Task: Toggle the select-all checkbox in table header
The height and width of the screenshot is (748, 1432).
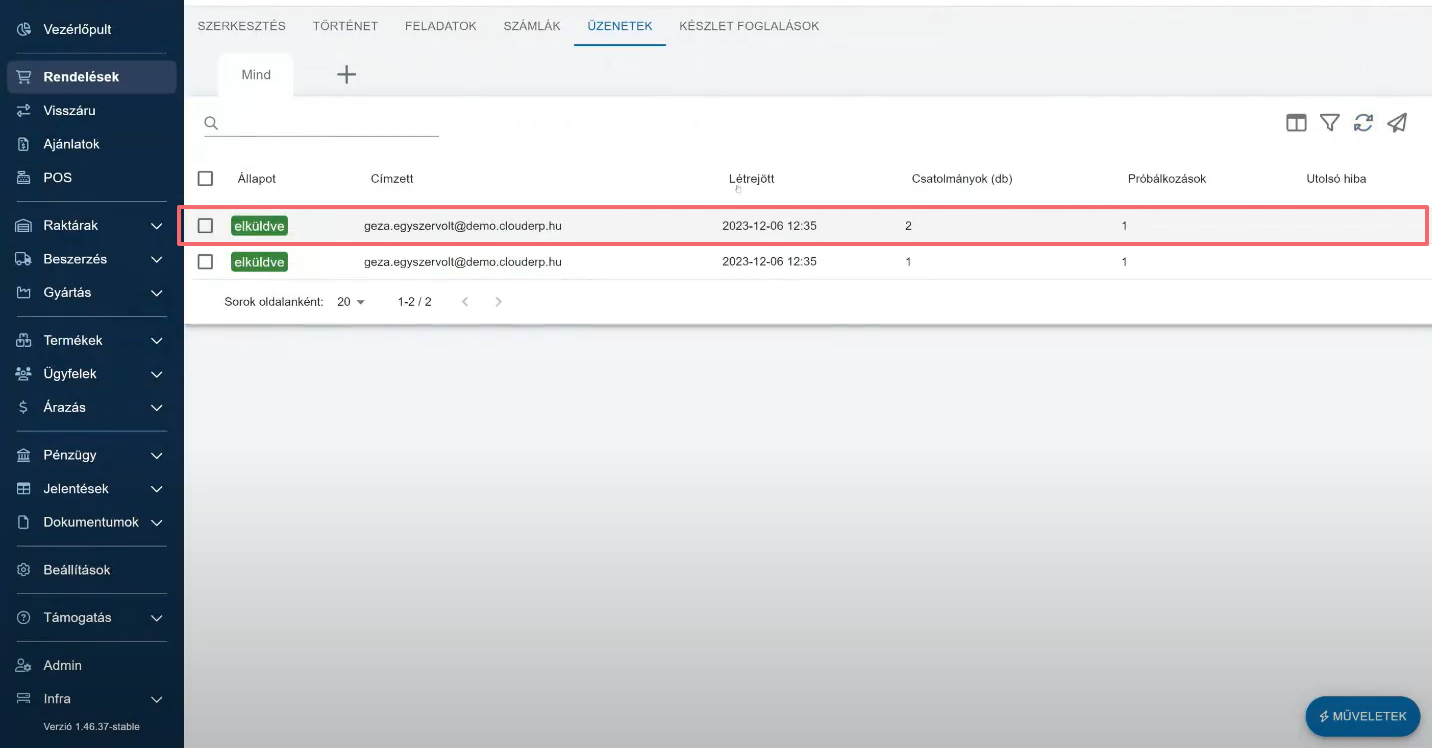Action: (206, 179)
